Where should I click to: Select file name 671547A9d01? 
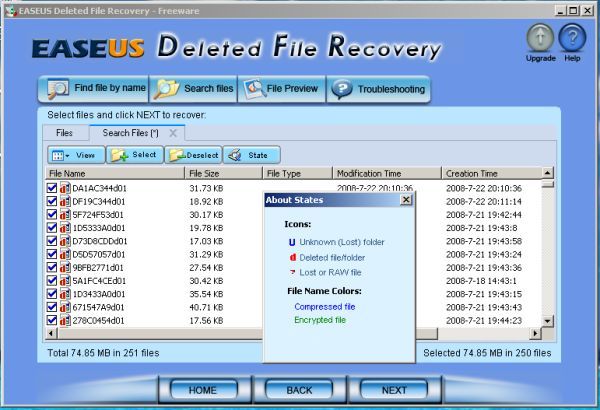tap(98, 307)
